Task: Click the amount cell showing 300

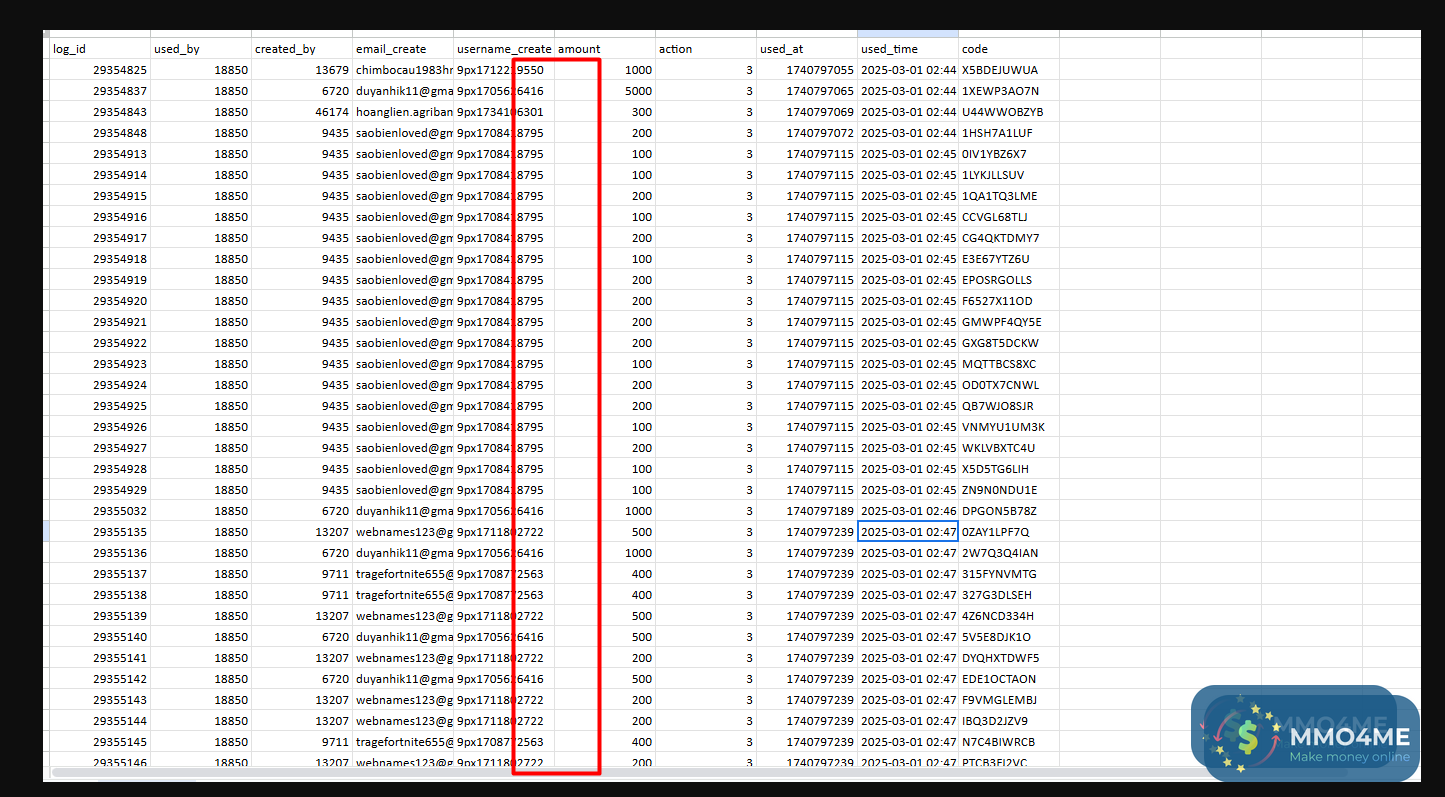Action: coord(605,112)
